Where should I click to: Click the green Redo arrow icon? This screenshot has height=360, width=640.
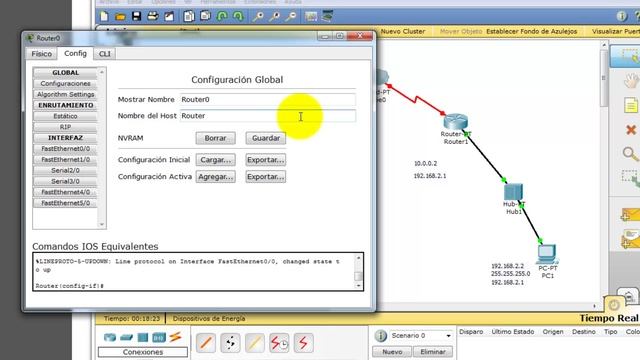point(238,16)
